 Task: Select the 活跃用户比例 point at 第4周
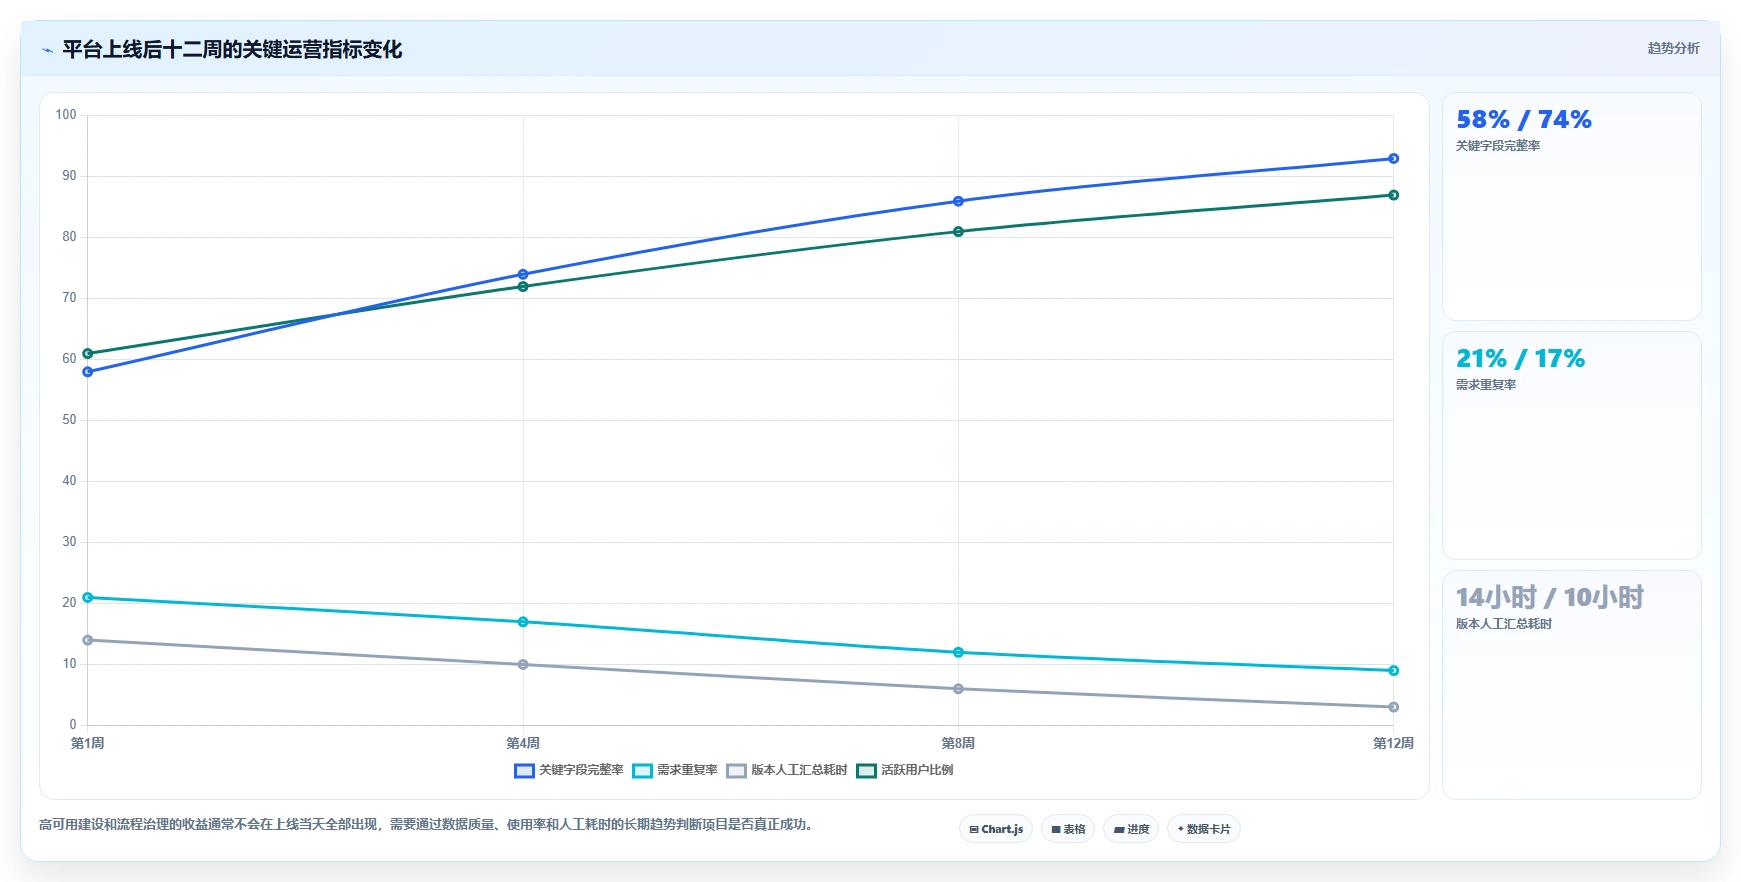pos(523,287)
